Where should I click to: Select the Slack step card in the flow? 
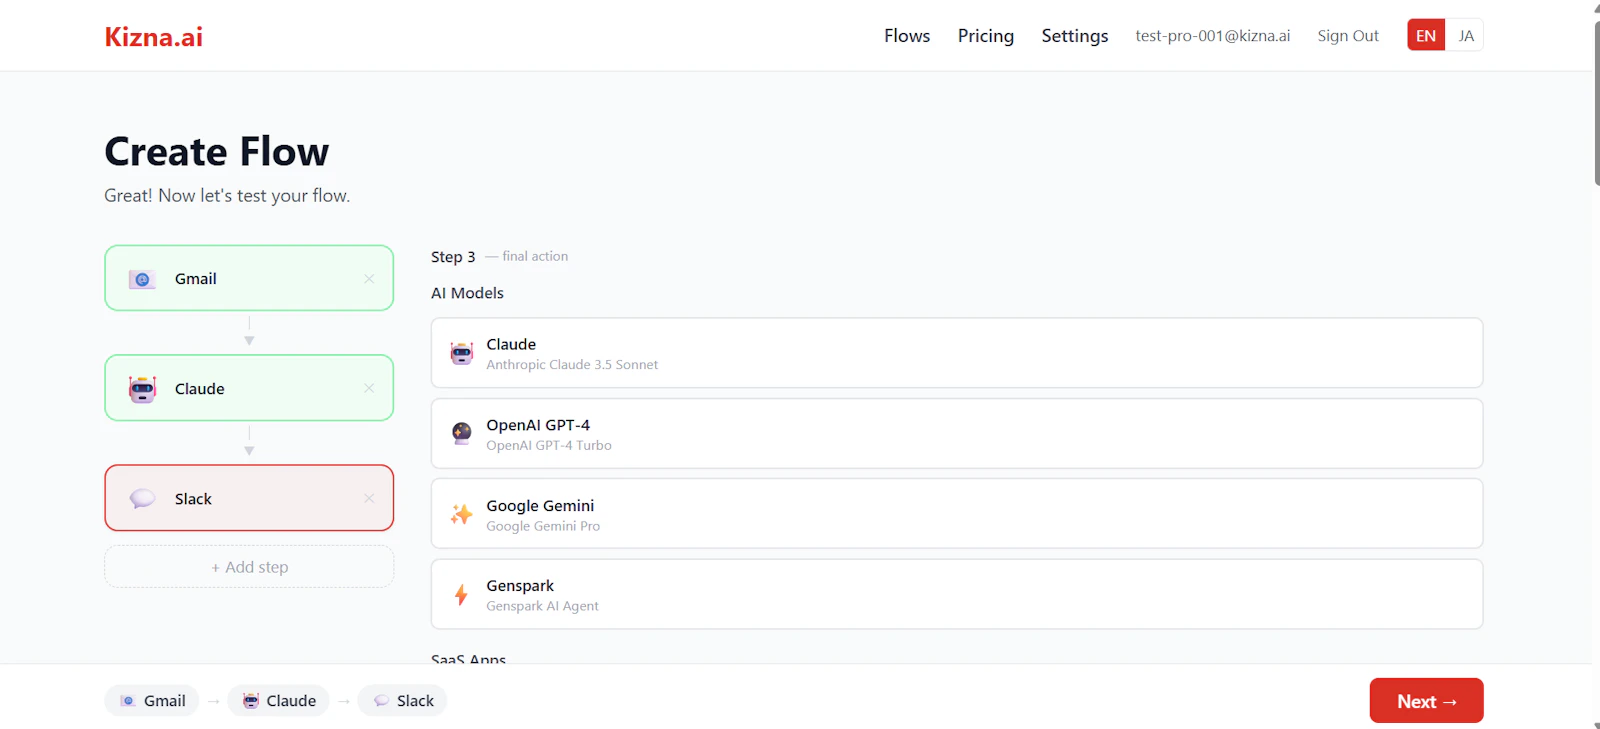point(249,498)
